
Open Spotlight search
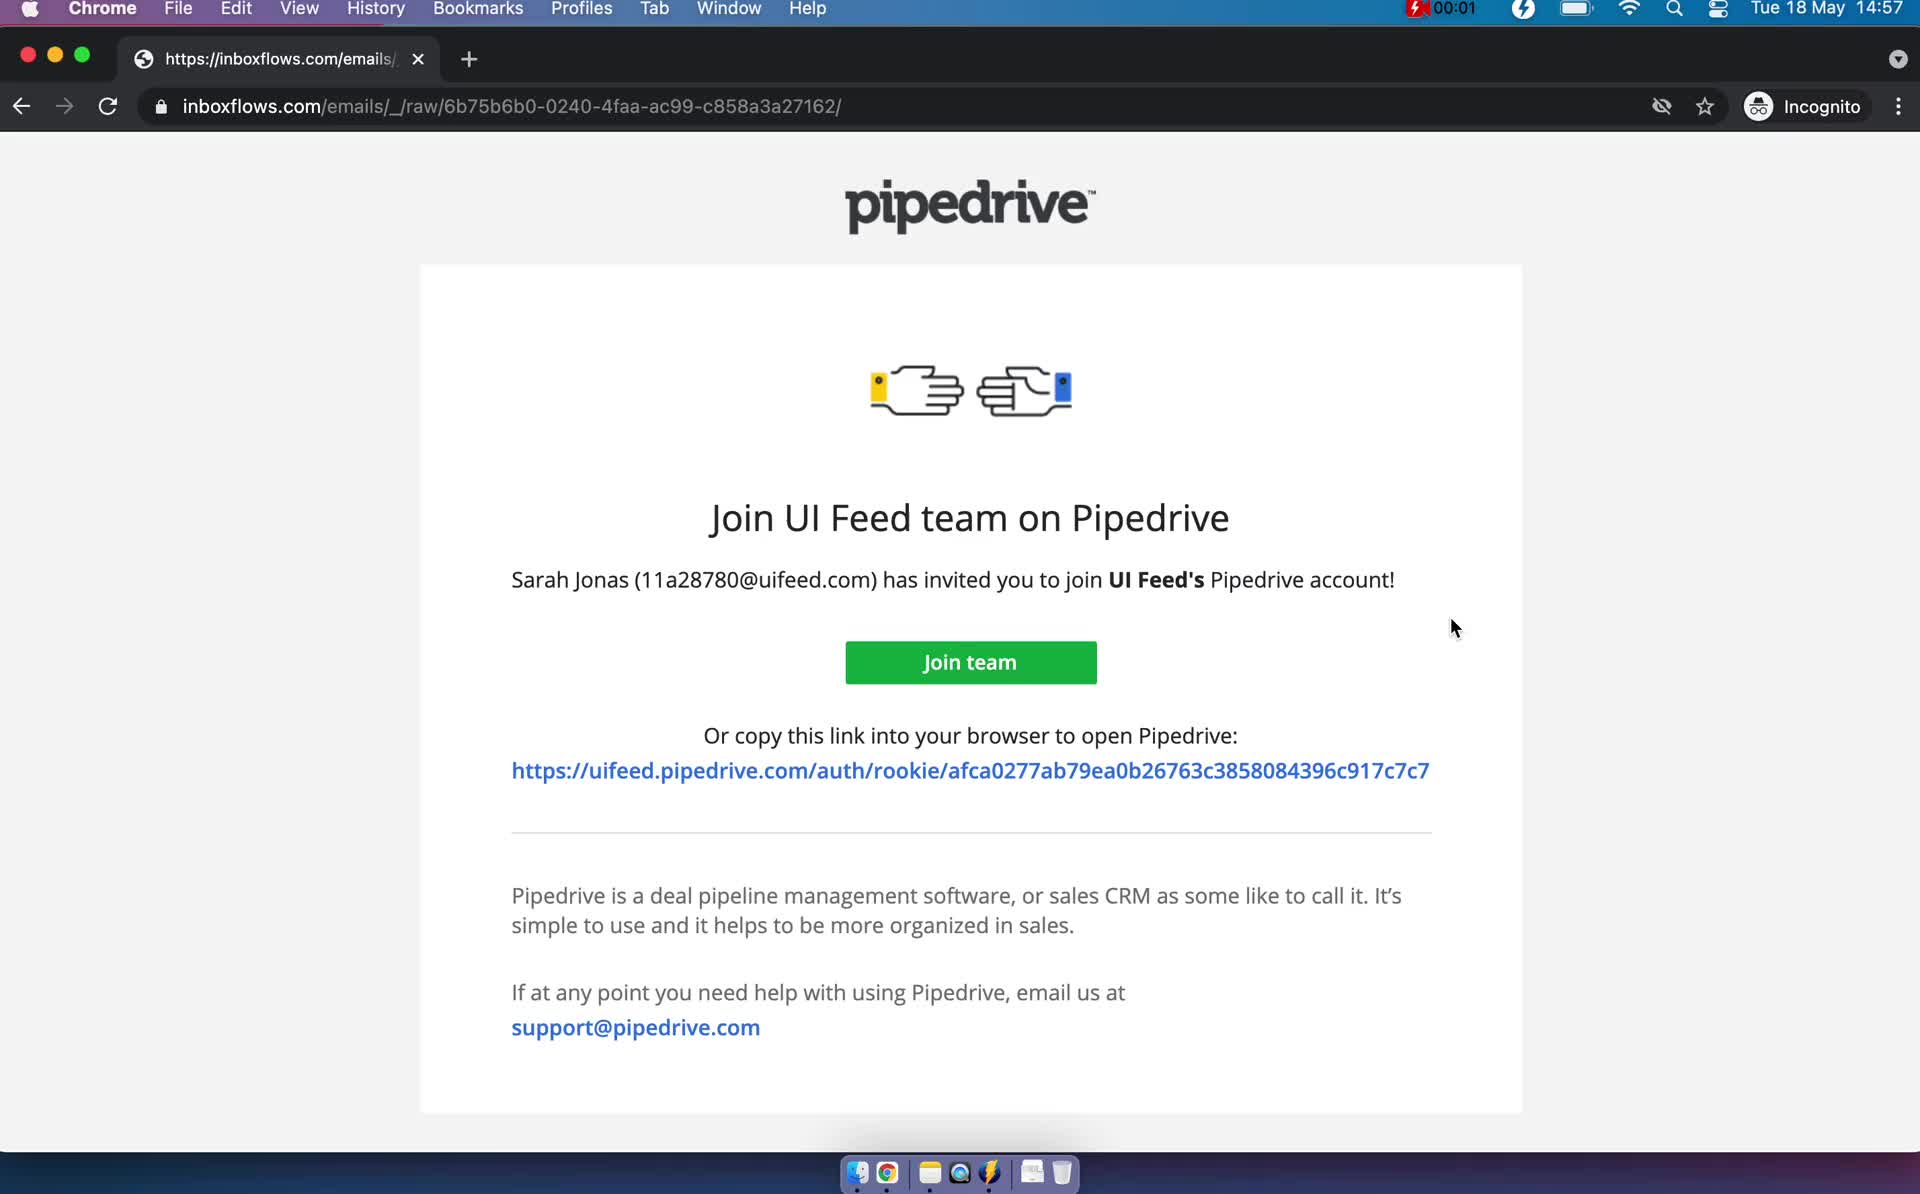point(1674,9)
